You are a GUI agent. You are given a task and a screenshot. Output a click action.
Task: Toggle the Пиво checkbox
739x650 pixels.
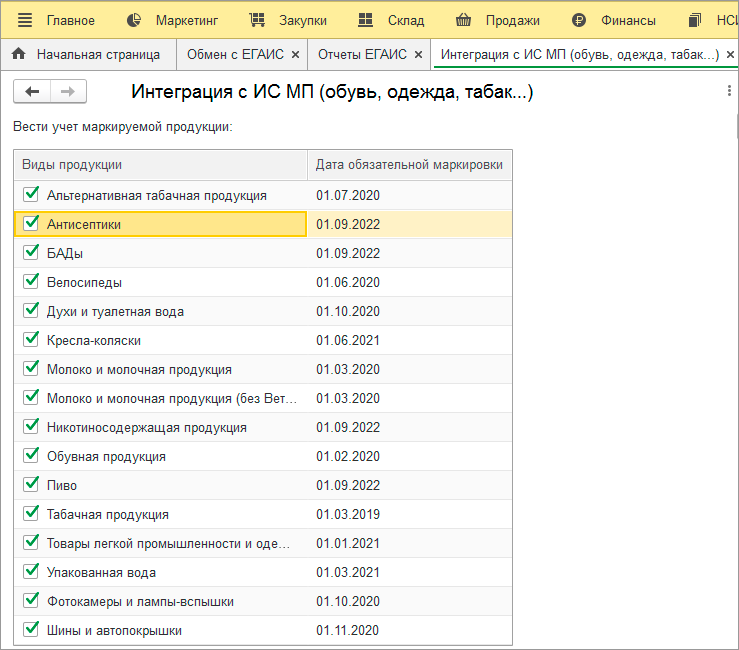31,484
